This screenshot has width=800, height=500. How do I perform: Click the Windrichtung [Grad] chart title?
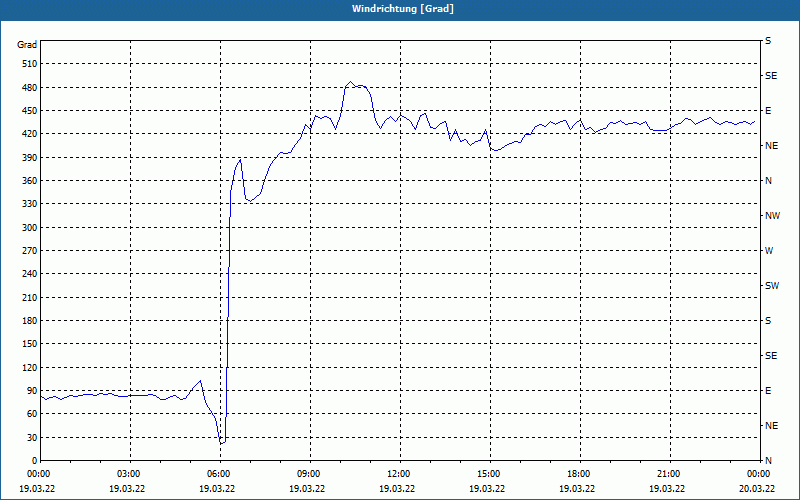tap(403, 9)
